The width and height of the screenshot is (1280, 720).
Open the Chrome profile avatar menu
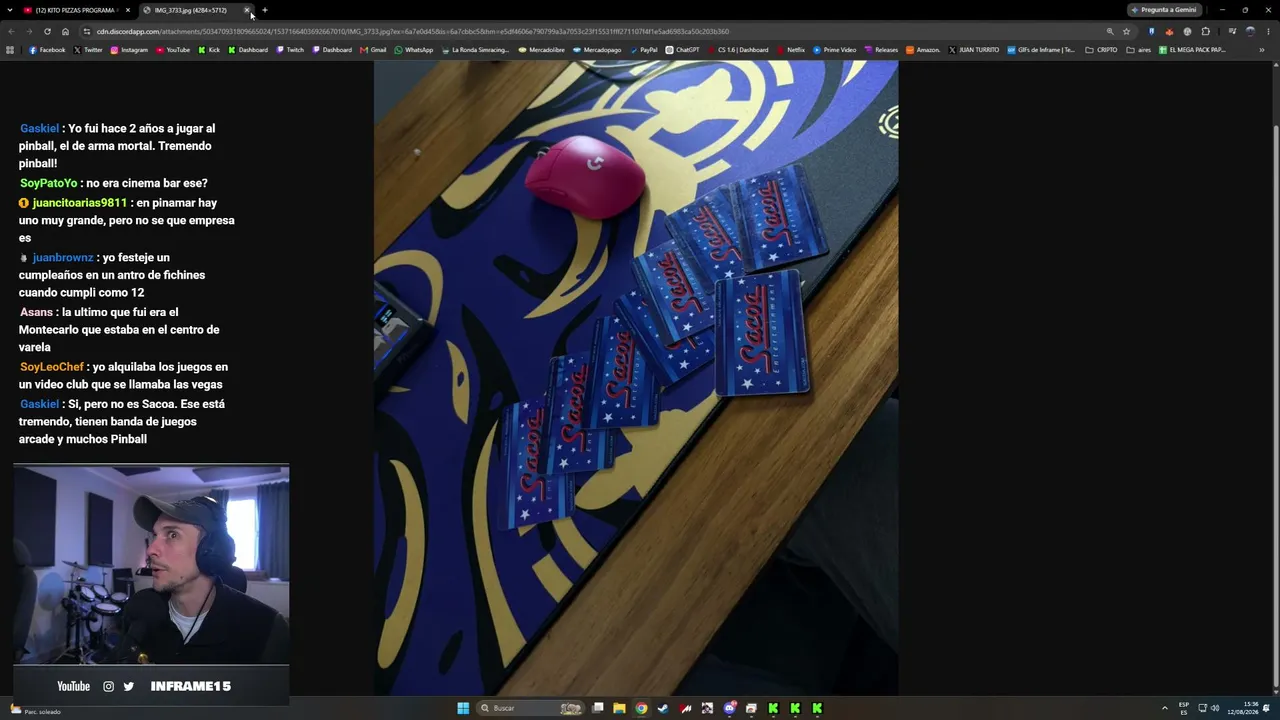(x=1250, y=31)
